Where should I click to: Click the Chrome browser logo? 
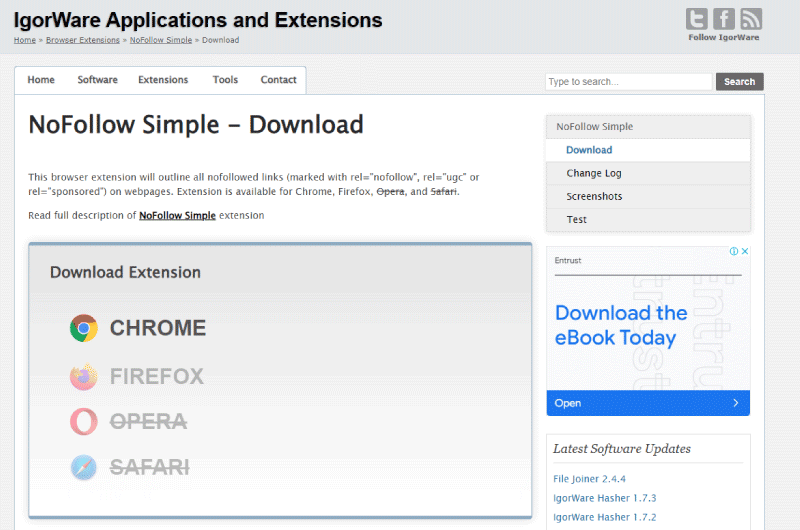click(84, 328)
